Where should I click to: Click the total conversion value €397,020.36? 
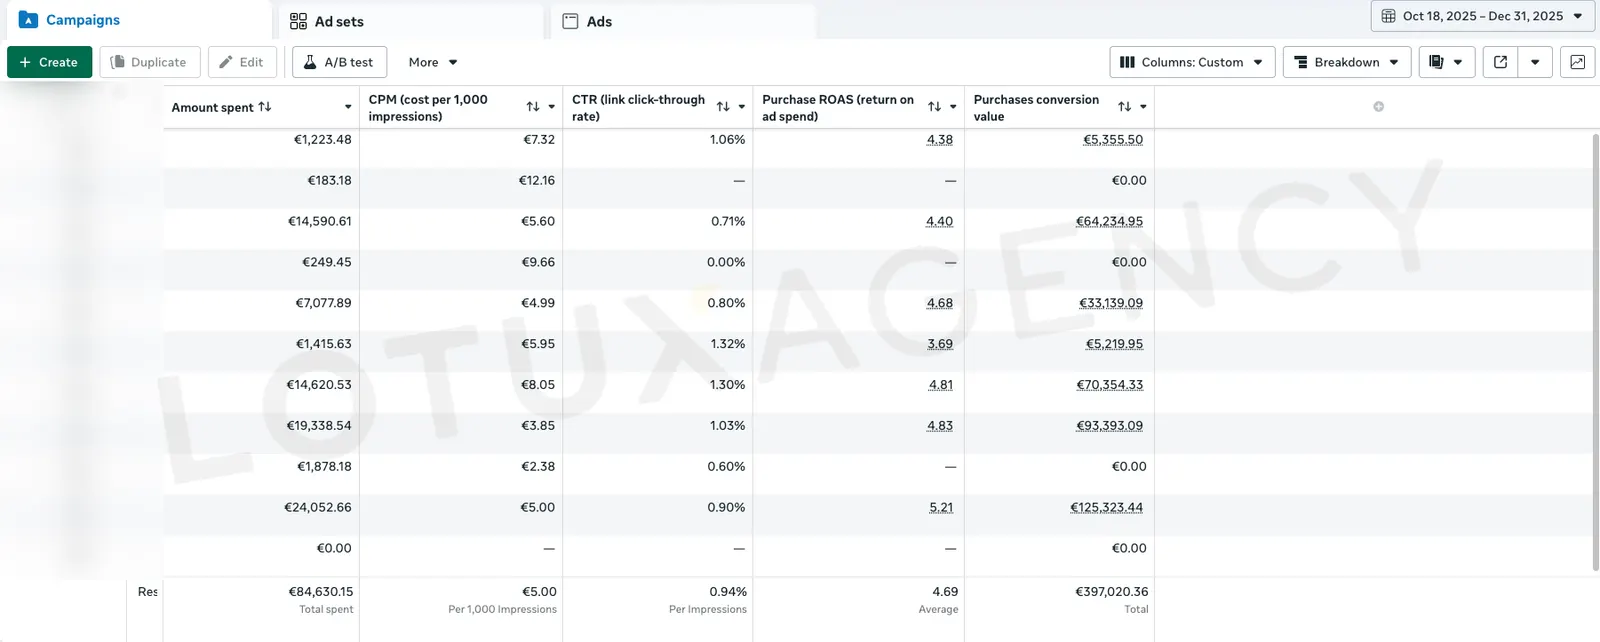pyautogui.click(x=1112, y=592)
